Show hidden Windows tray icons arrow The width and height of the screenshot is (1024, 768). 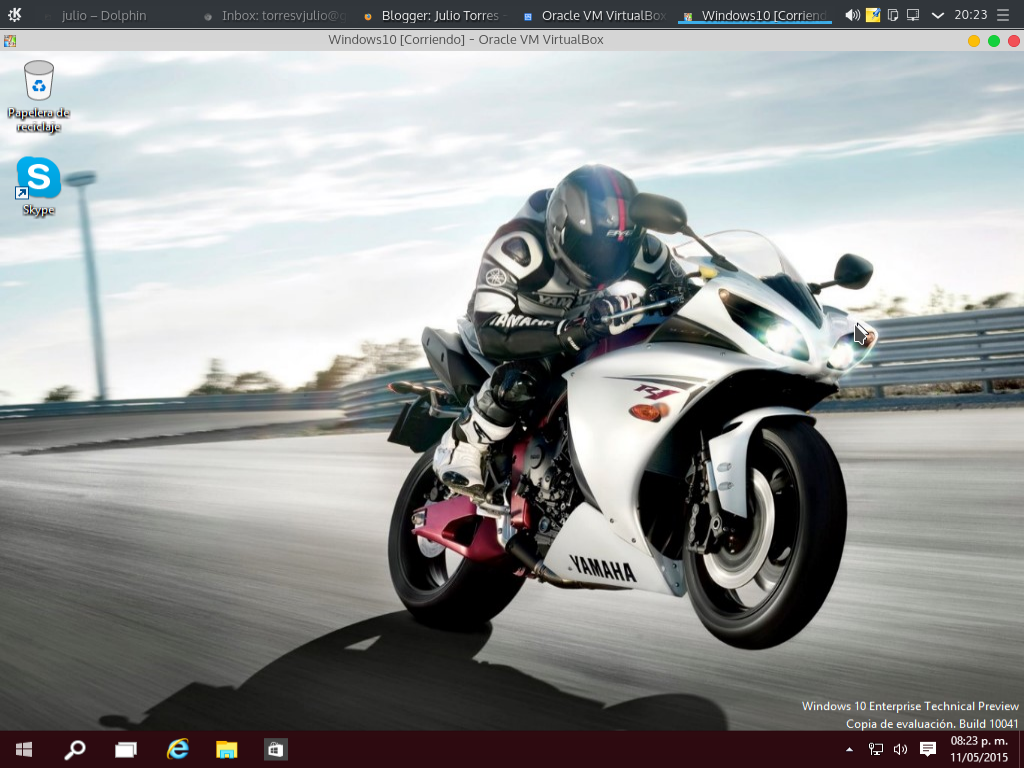[x=849, y=750]
